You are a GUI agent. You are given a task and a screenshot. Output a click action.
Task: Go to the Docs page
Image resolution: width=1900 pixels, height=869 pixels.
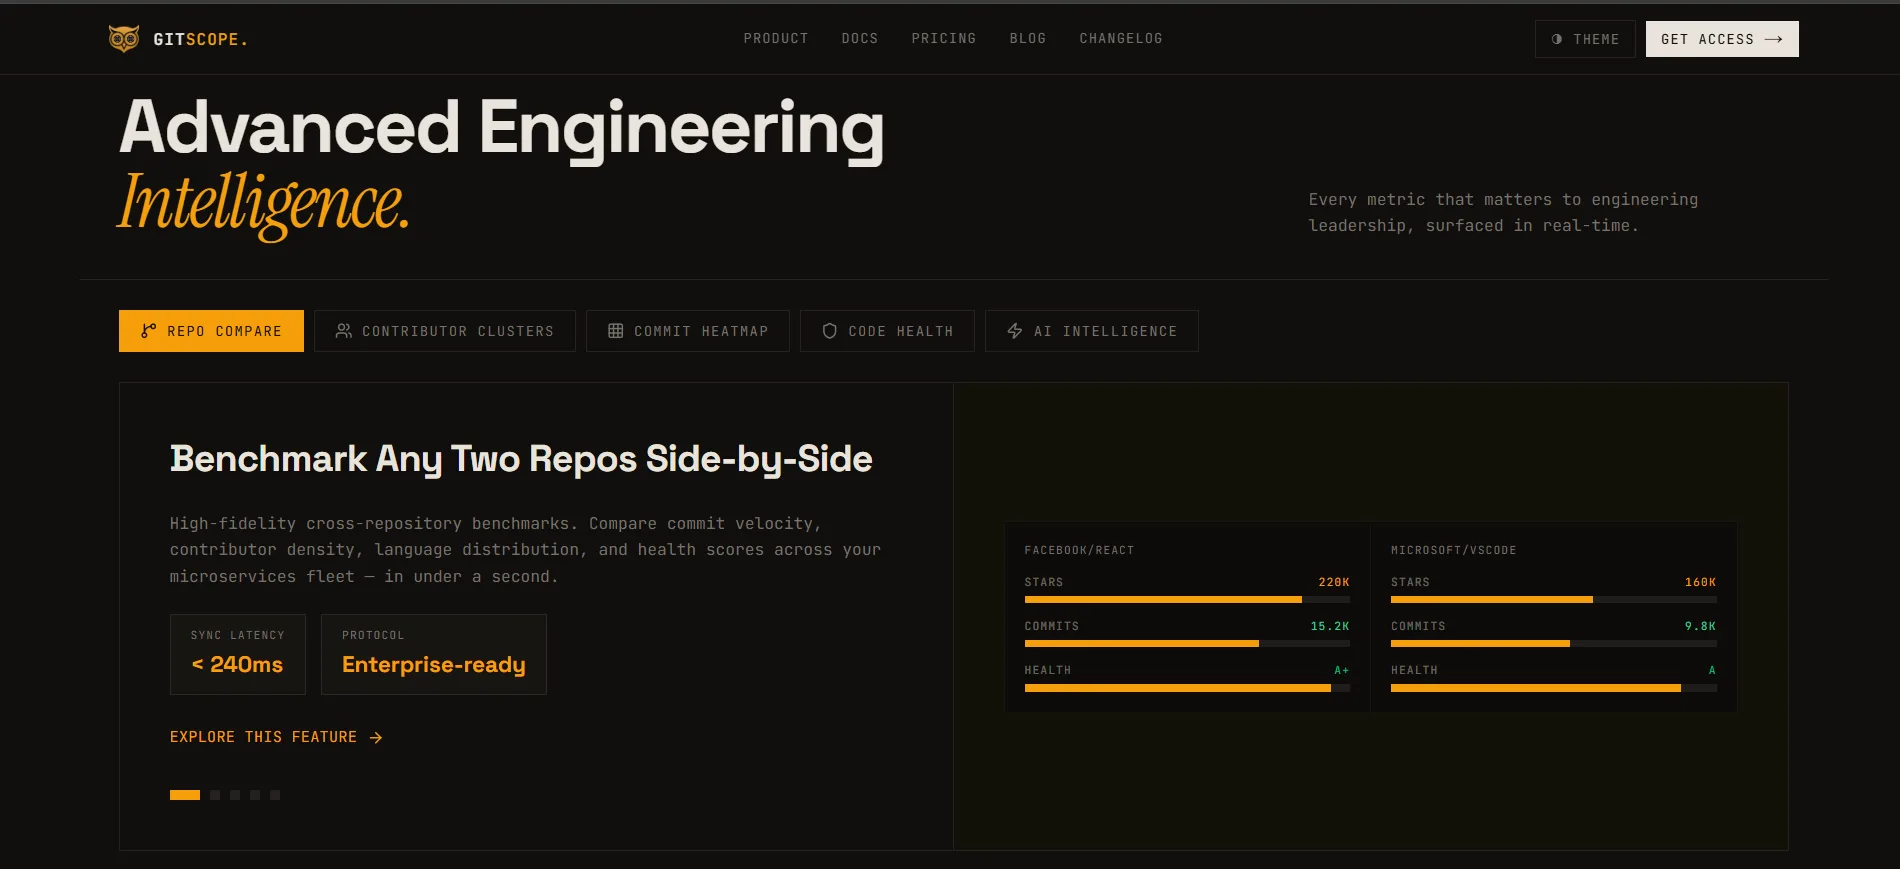860,38
